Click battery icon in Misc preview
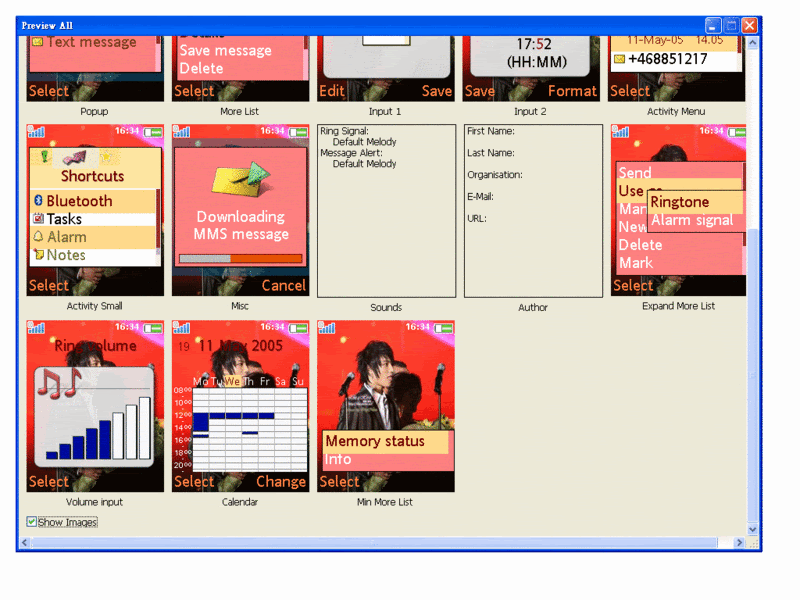Image resolution: width=800 pixels, height=600 pixels. [298, 133]
